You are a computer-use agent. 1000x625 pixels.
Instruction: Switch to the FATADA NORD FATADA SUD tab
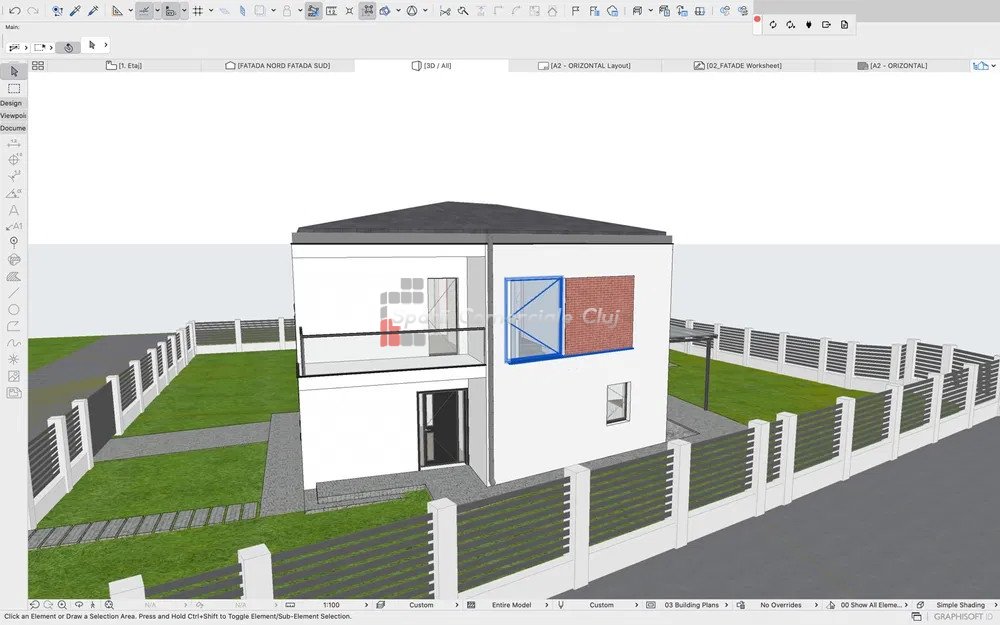point(278,66)
